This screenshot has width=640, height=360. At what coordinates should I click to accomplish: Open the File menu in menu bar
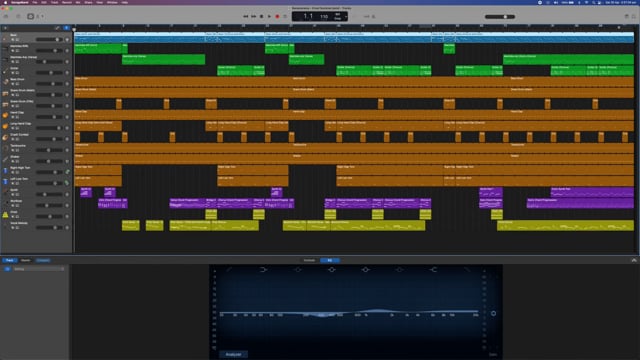click(x=35, y=2)
